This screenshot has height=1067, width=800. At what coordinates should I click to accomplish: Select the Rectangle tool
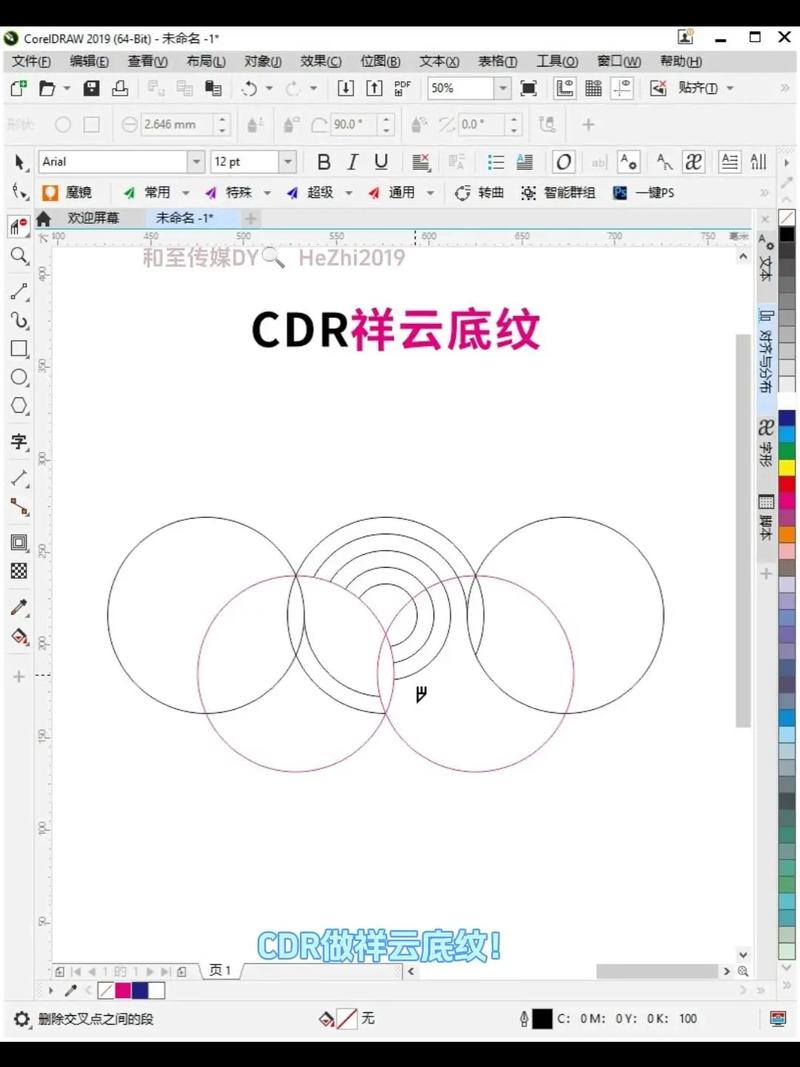pos(19,348)
